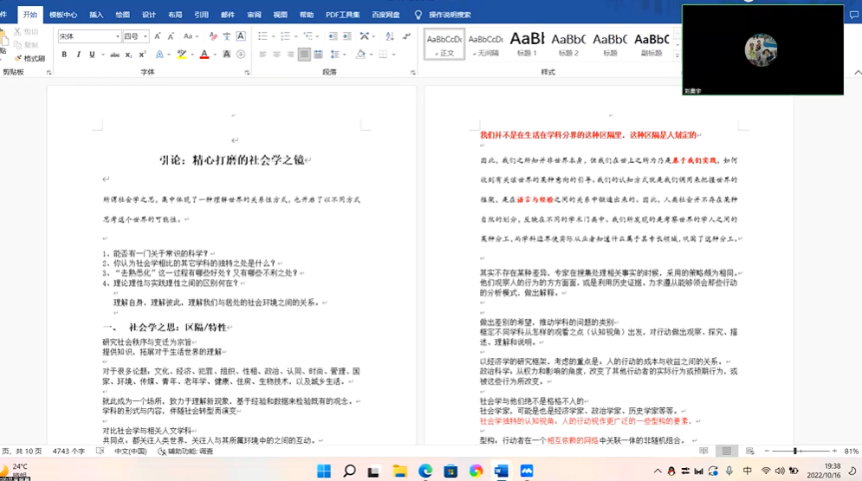Image resolution: width=862 pixels, height=481 pixels.
Task: Sort the selected paragraphs
Action: pyautogui.click(x=390, y=36)
